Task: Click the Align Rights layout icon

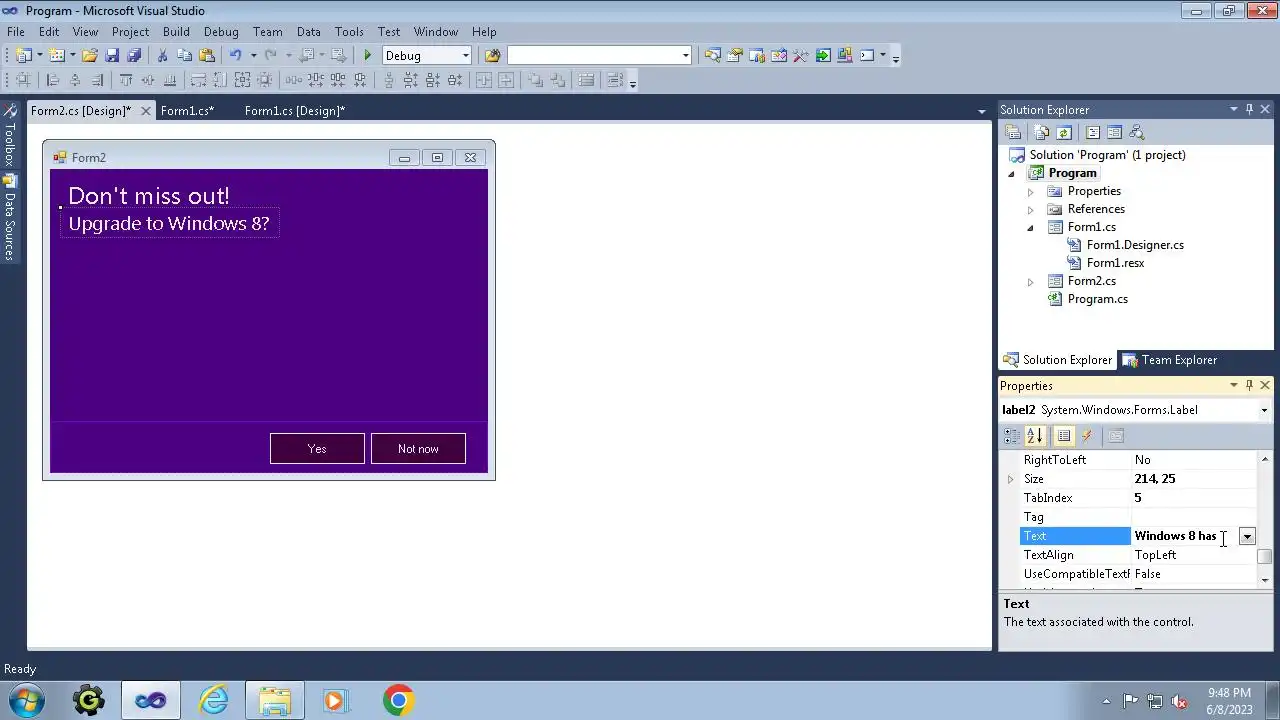Action: [97, 81]
